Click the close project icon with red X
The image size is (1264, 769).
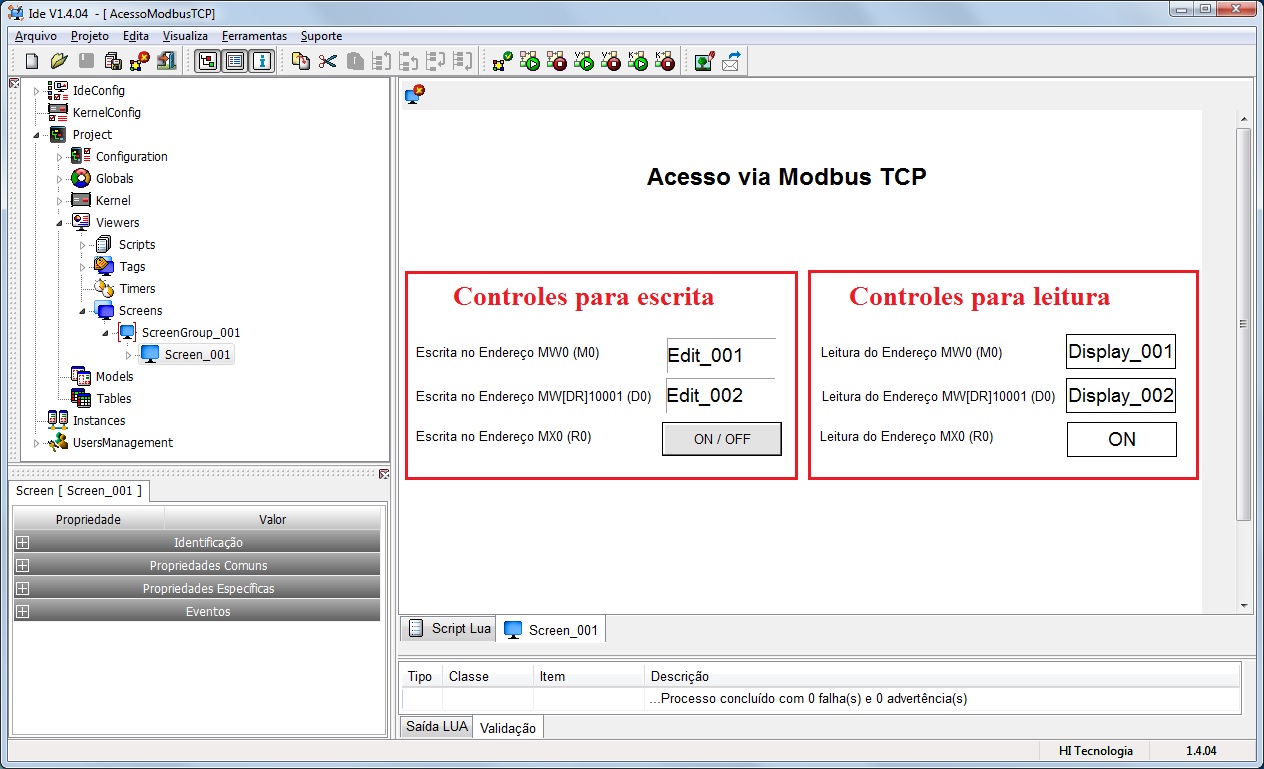(x=140, y=61)
